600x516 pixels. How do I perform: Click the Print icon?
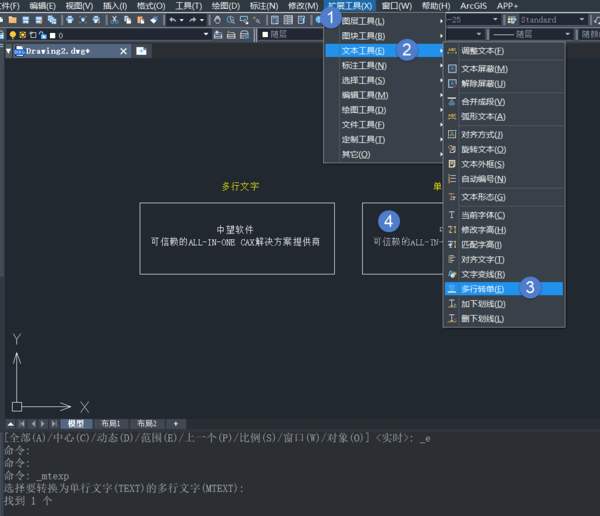click(x=70, y=20)
